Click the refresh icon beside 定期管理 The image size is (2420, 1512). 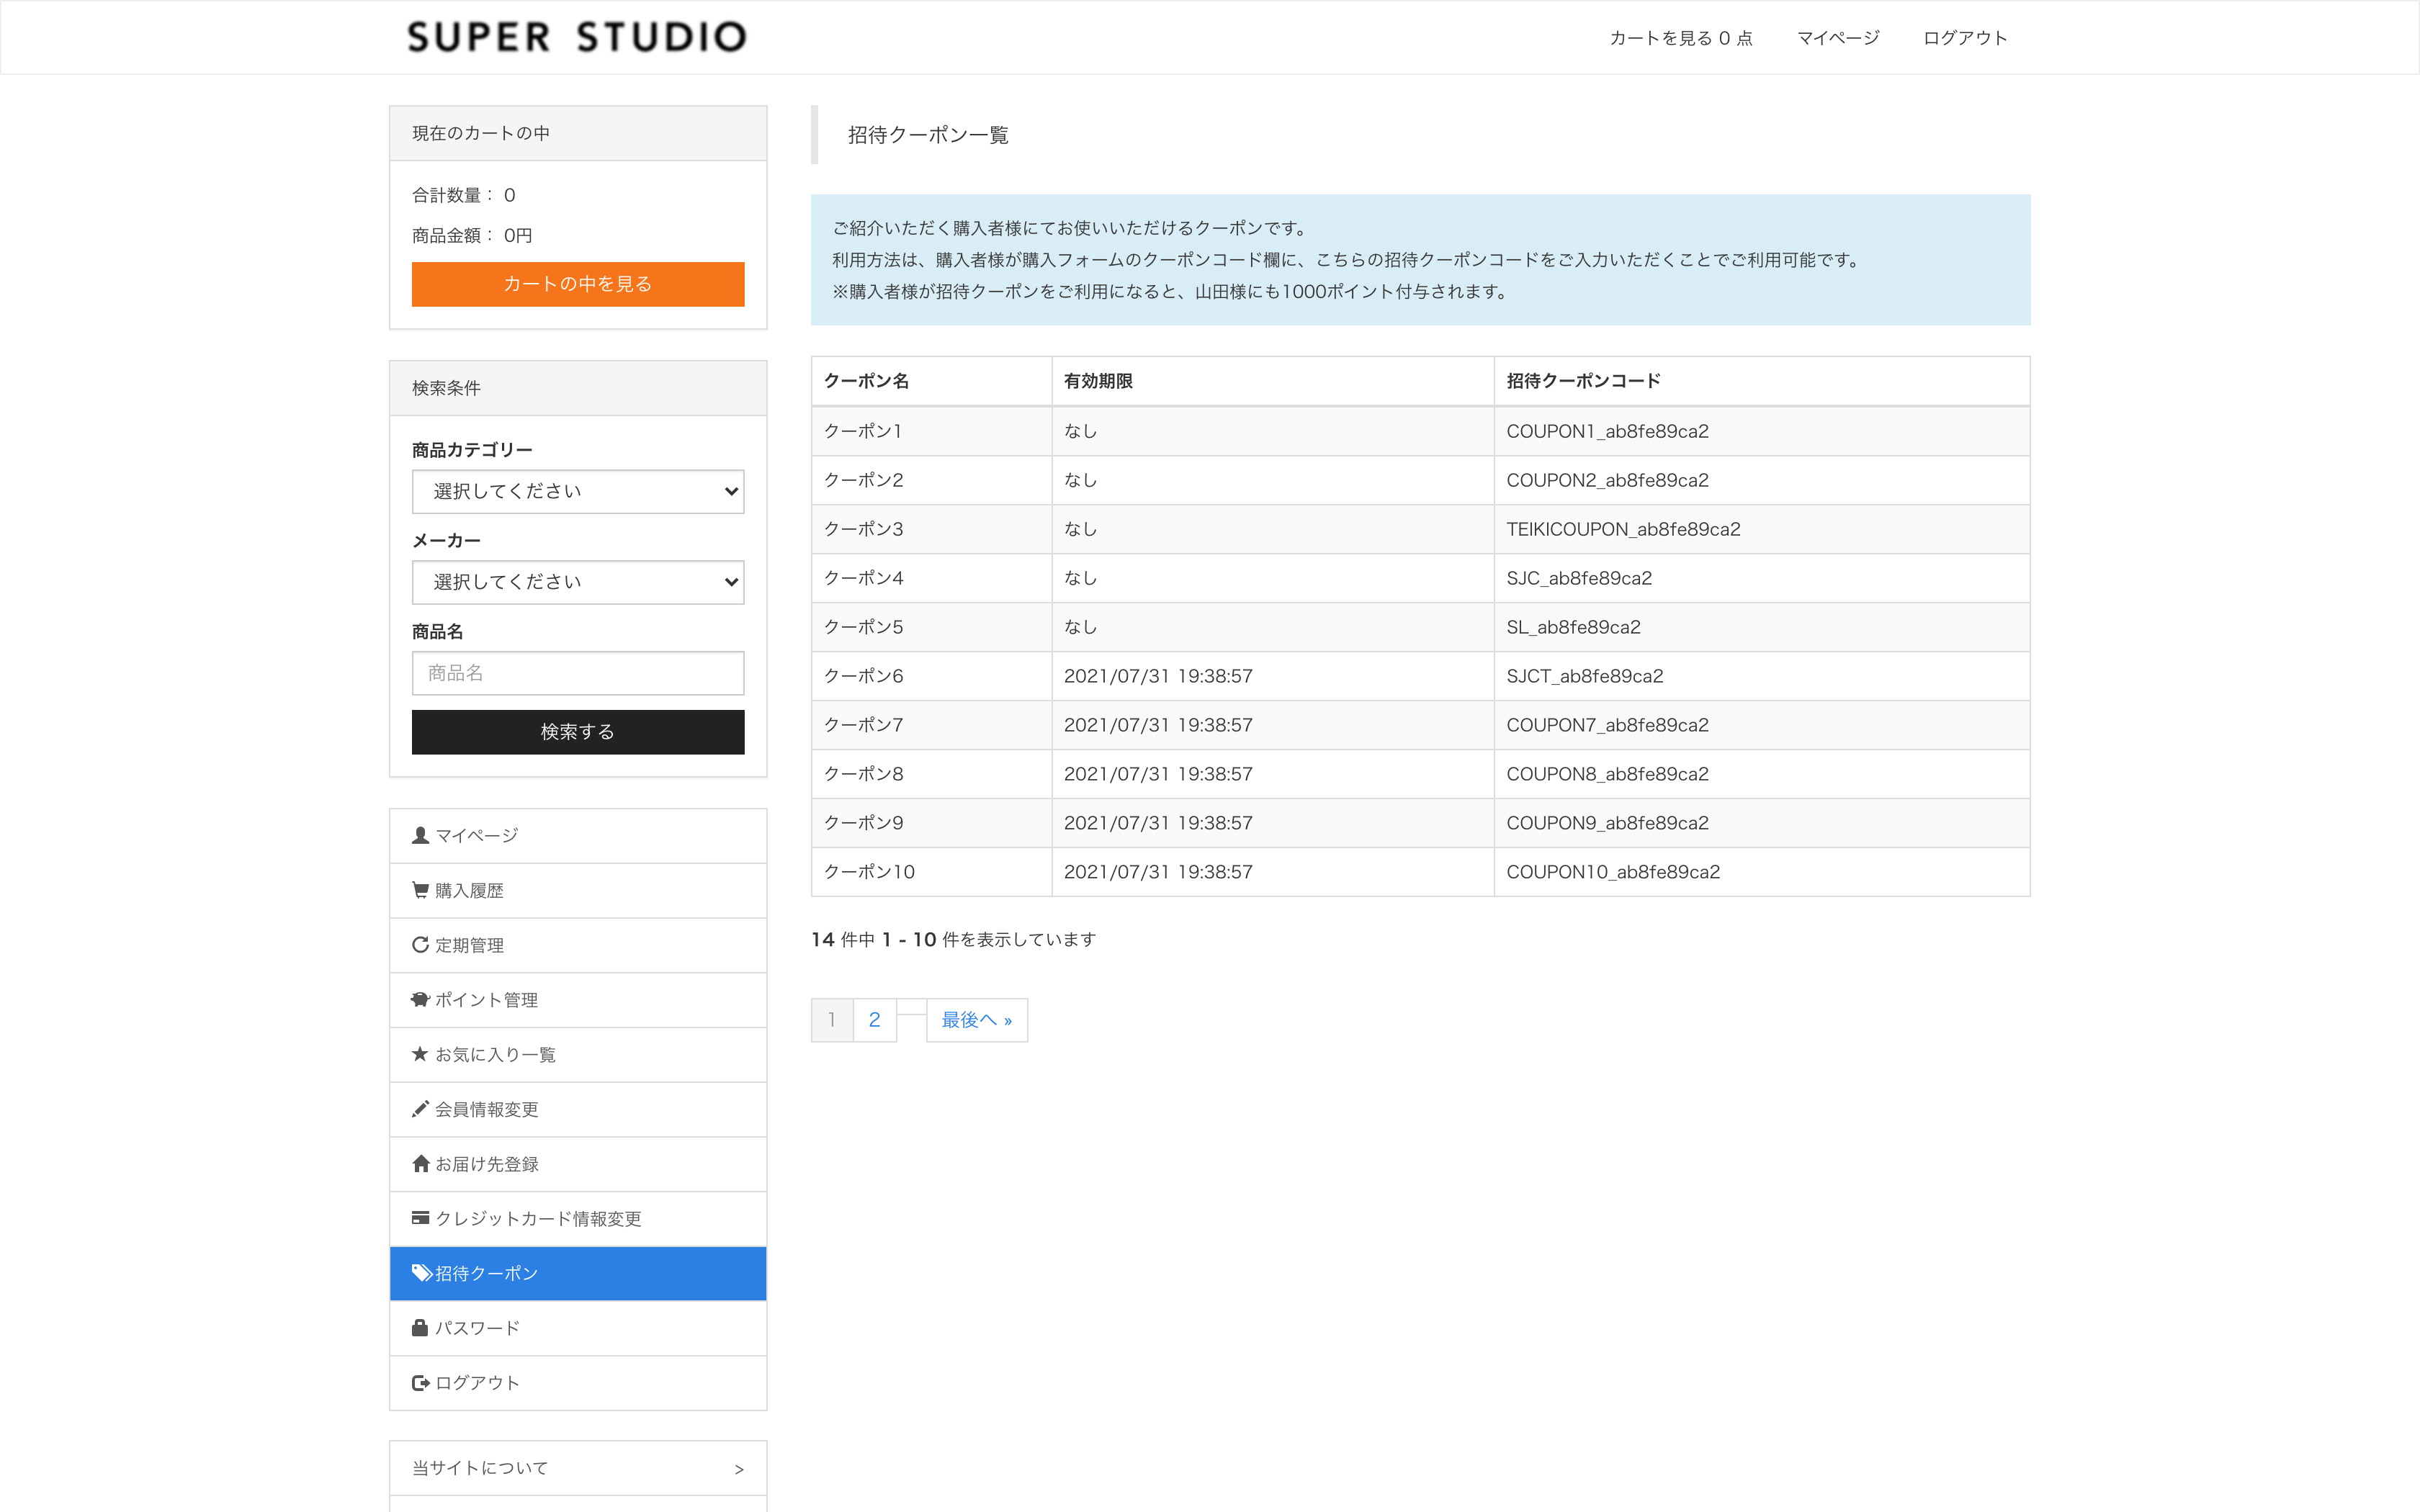coord(420,945)
